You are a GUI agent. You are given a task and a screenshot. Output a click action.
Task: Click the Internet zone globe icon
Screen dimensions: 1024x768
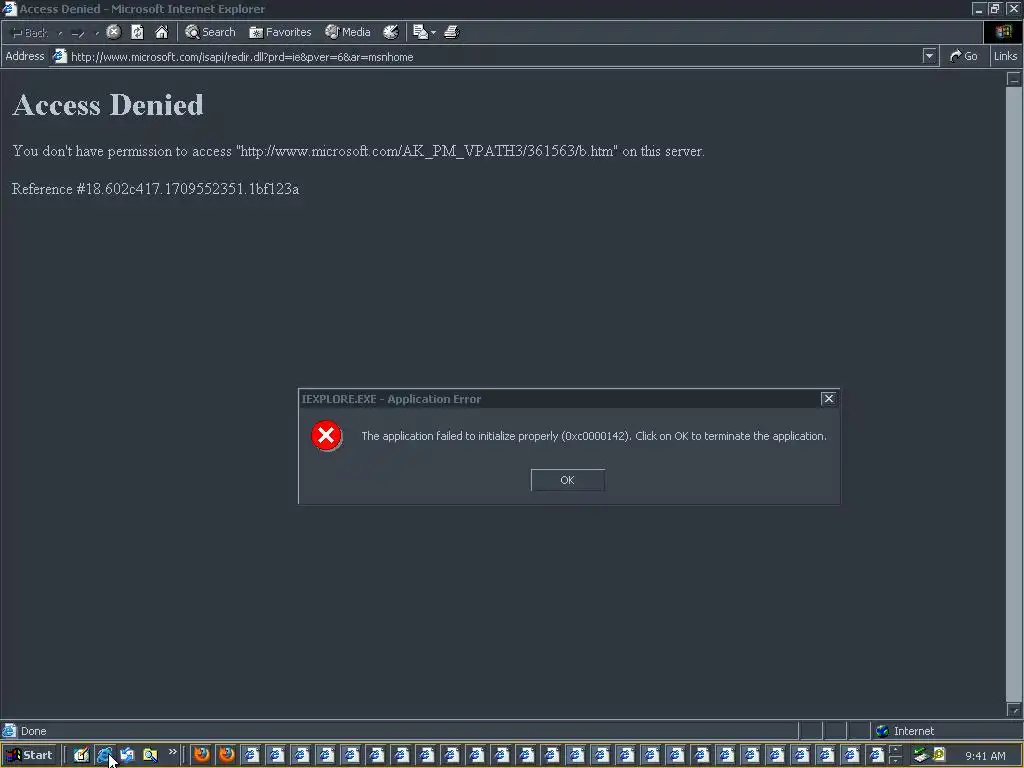click(x=882, y=731)
